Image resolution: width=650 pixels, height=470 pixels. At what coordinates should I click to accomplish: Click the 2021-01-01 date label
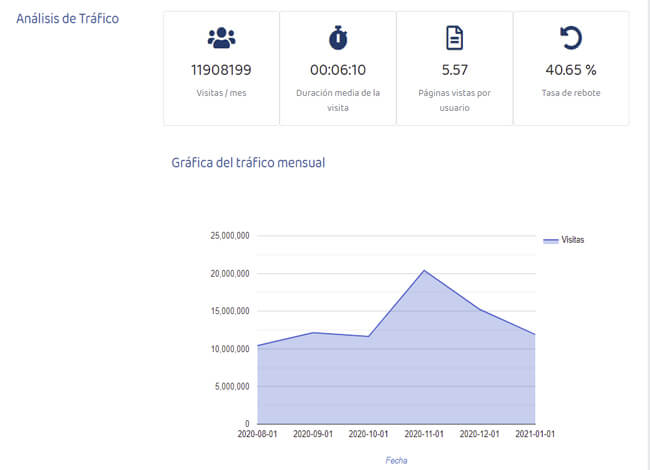click(535, 434)
